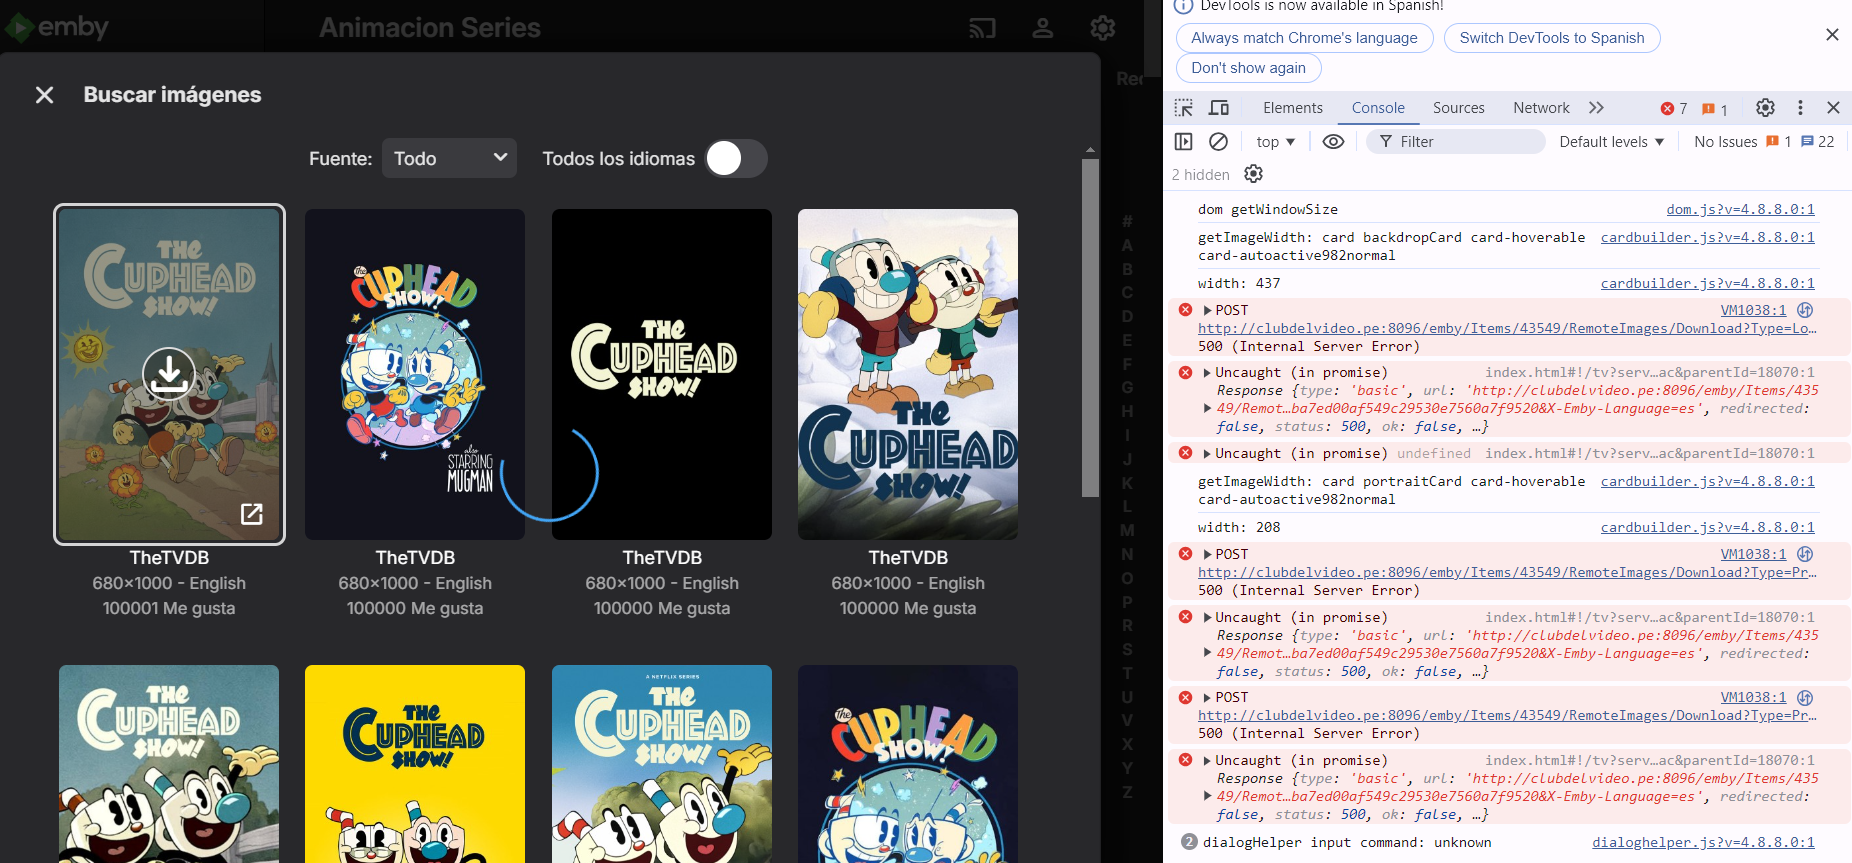Expand the first POST error entry
The image size is (1852, 863).
pos(1207,311)
